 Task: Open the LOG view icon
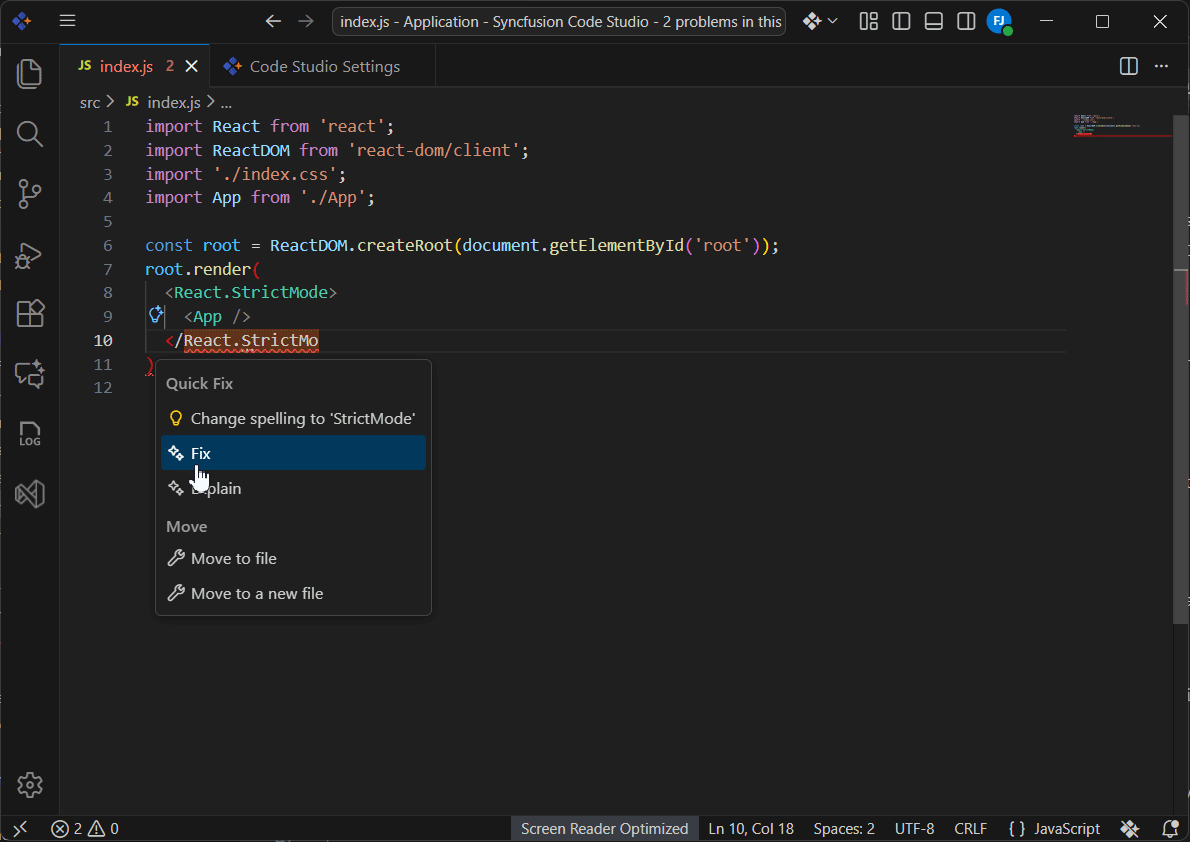click(x=30, y=434)
